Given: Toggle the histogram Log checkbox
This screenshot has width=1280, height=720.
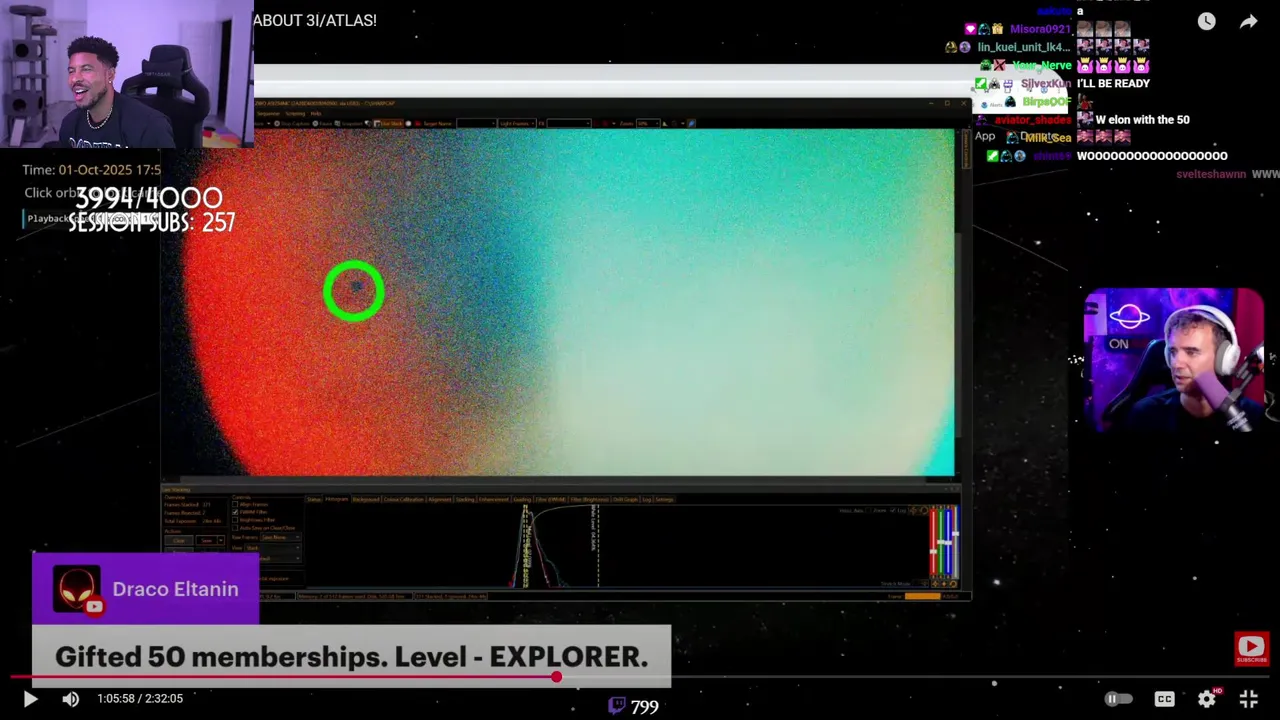Looking at the screenshot, I should click(892, 510).
